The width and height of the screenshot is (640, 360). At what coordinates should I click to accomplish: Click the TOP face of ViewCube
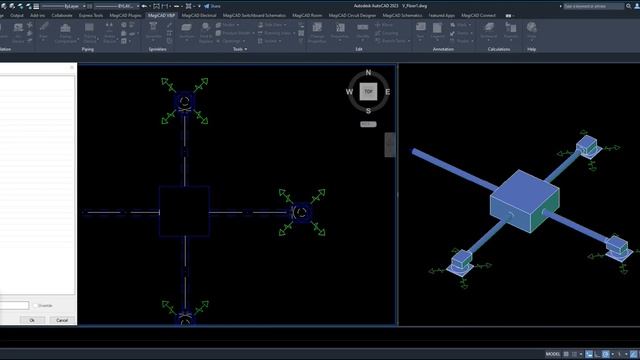click(x=368, y=91)
